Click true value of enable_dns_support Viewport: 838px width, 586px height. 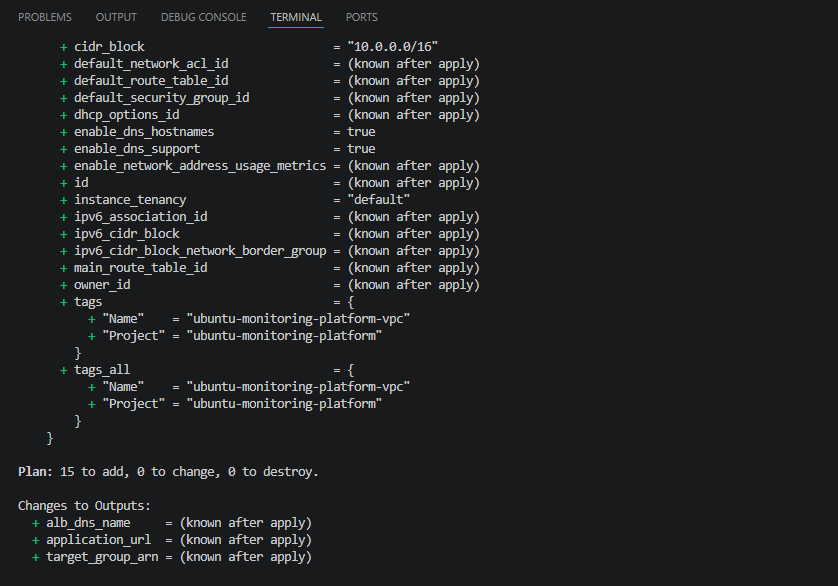[361, 149]
